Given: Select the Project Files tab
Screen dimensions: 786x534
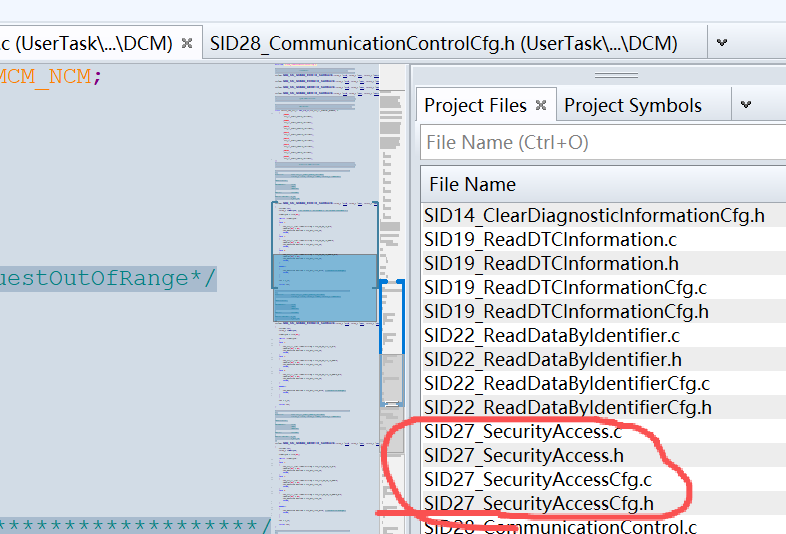Looking at the screenshot, I should coord(475,105).
